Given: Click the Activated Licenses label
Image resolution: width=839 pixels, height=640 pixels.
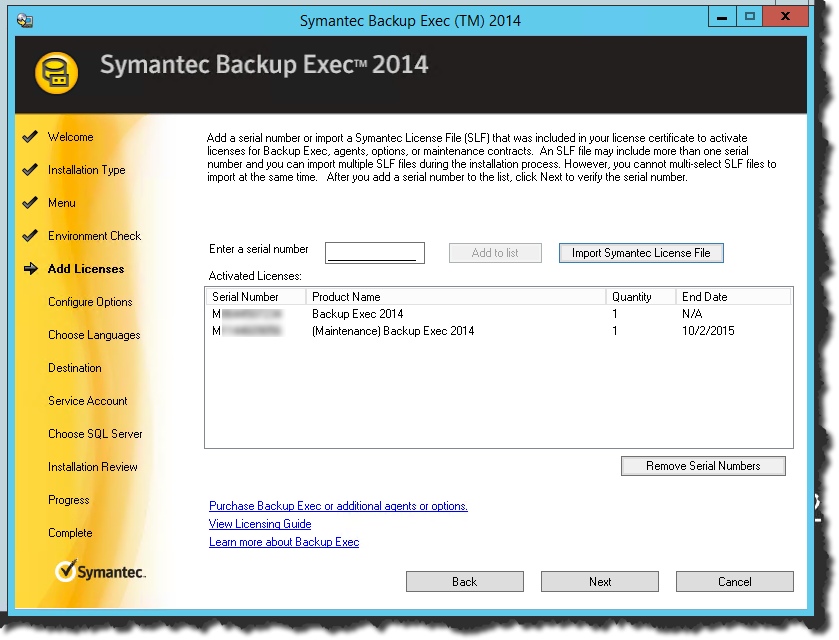Looking at the screenshot, I should (x=255, y=276).
